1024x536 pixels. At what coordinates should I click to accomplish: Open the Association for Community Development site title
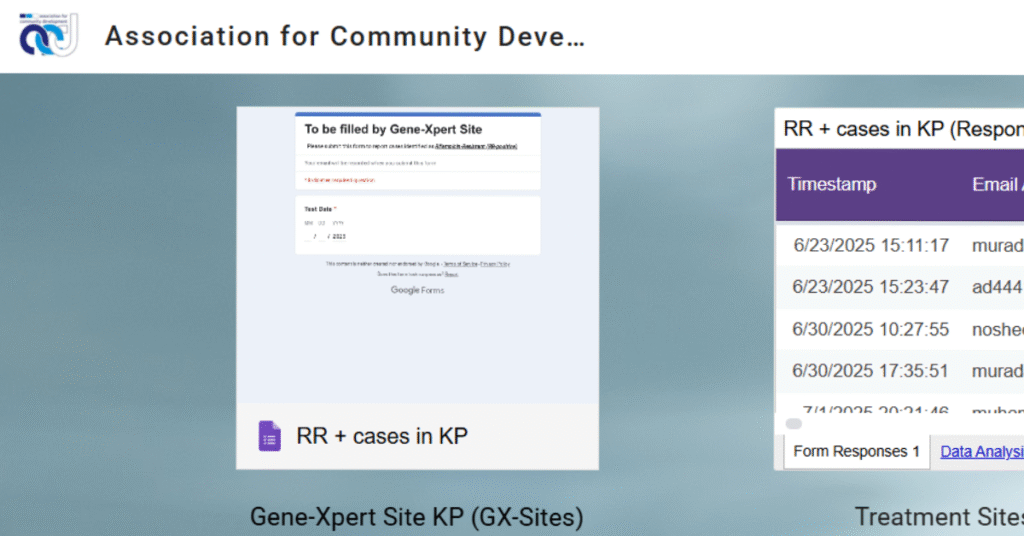tap(344, 37)
